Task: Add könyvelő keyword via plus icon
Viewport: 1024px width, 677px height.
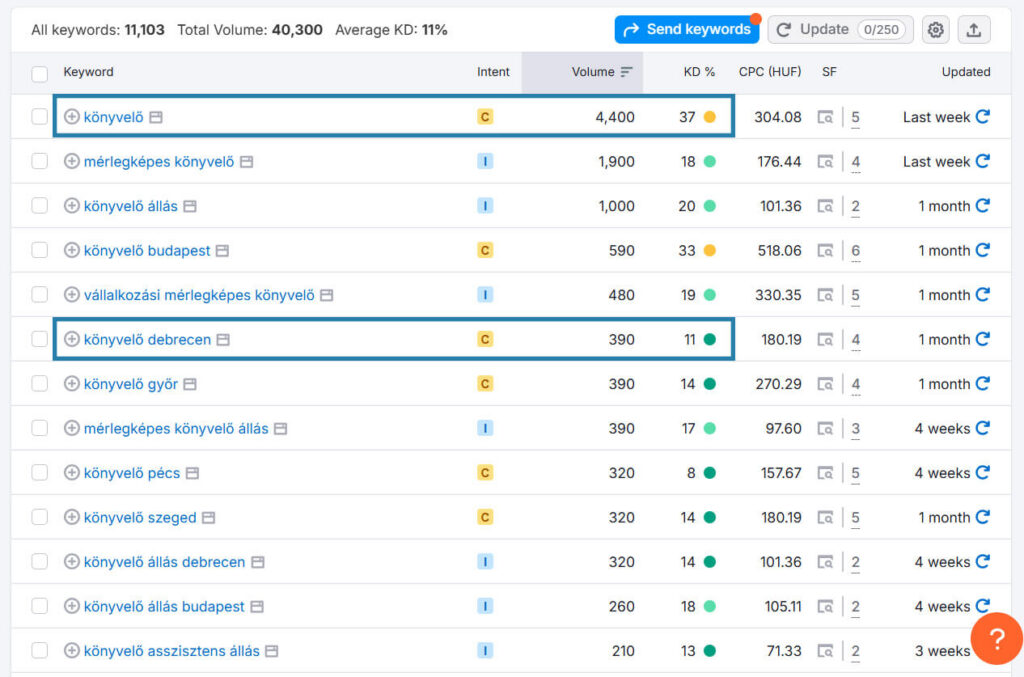Action: 72,117
